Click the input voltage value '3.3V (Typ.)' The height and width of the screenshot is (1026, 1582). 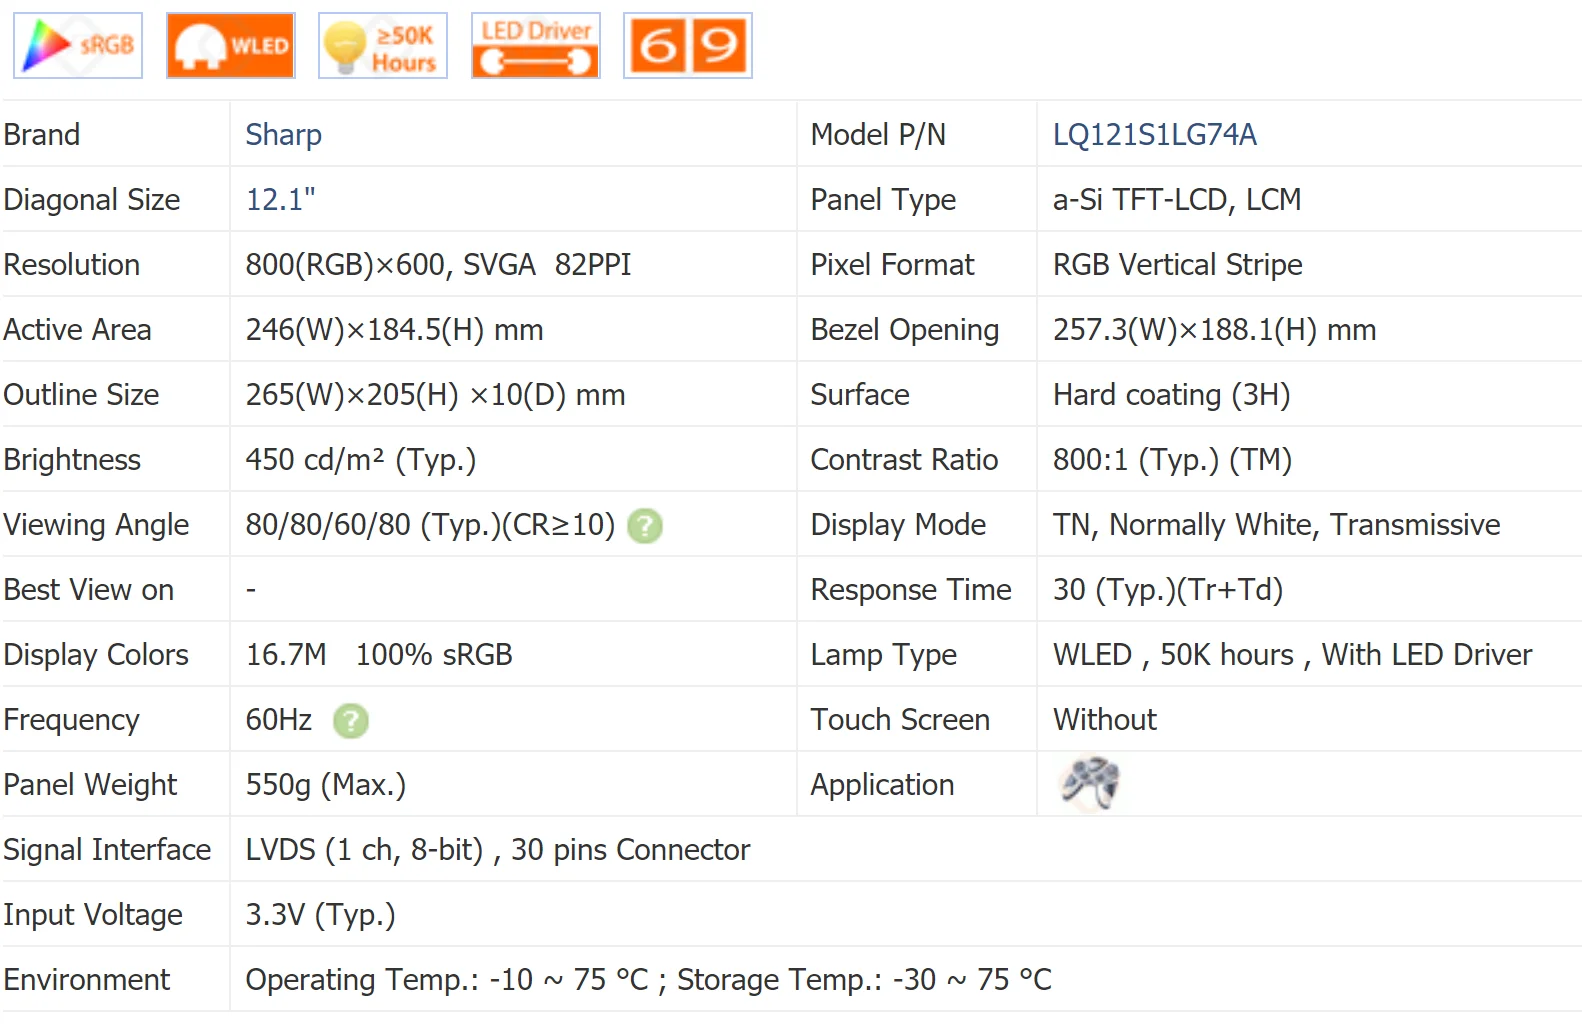pos(321,915)
